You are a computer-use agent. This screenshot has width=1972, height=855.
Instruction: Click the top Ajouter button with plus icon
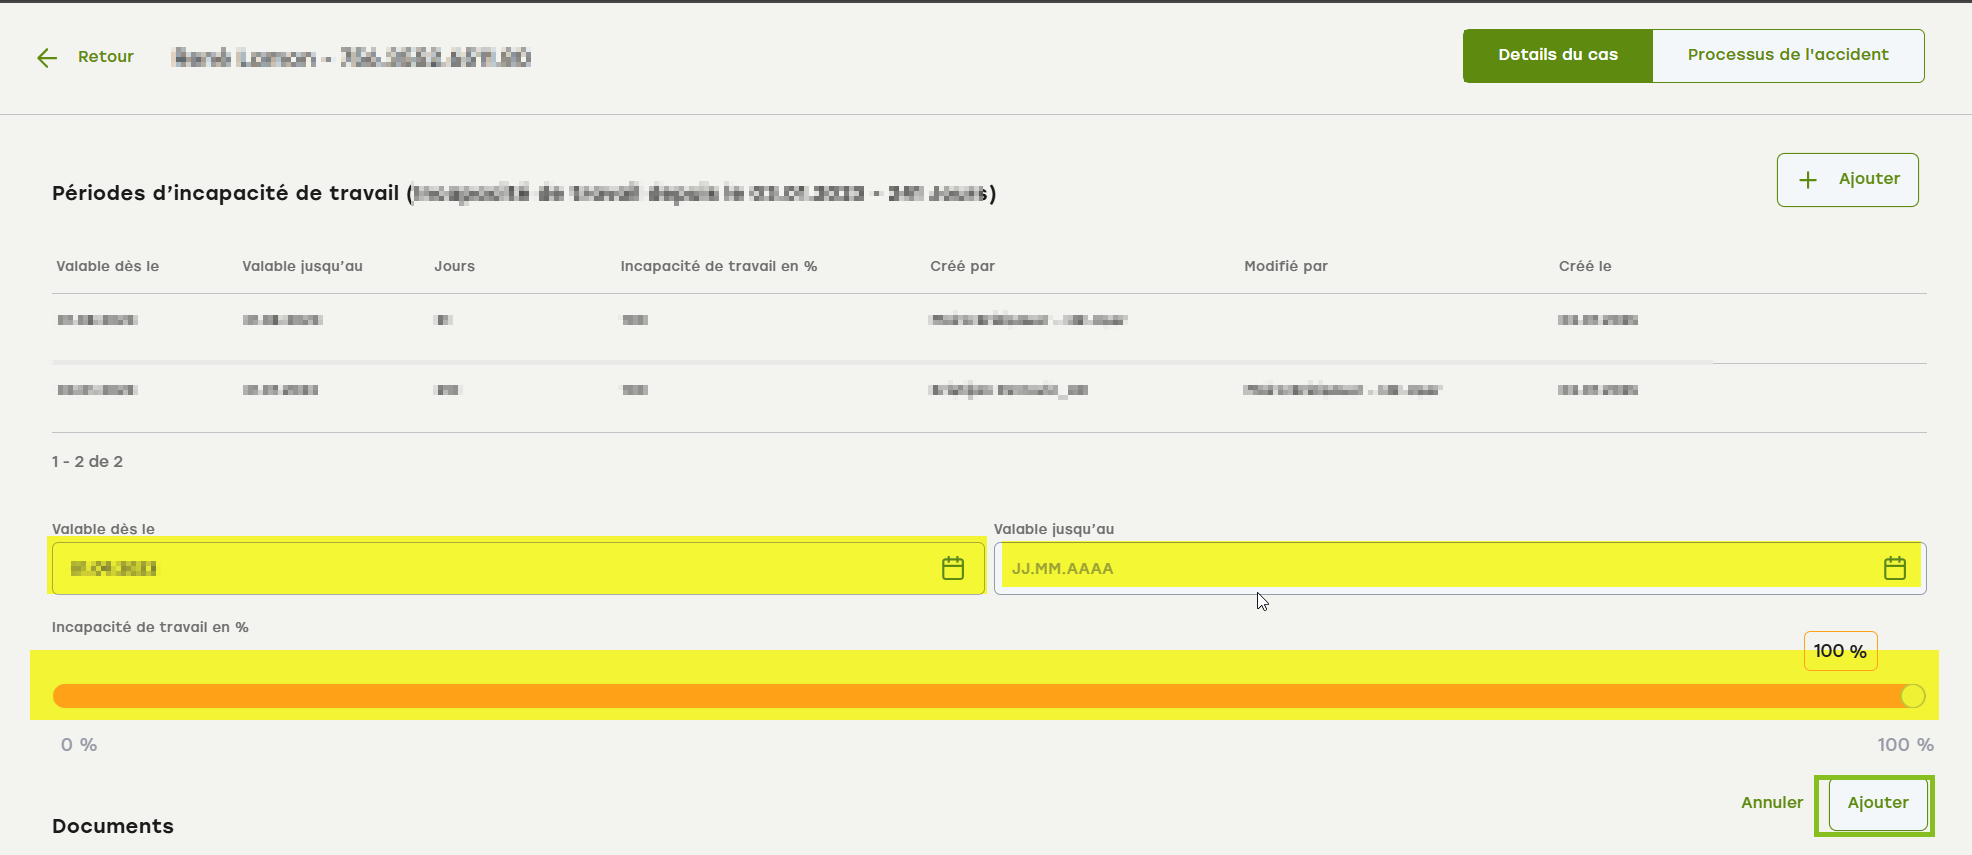point(1847,180)
